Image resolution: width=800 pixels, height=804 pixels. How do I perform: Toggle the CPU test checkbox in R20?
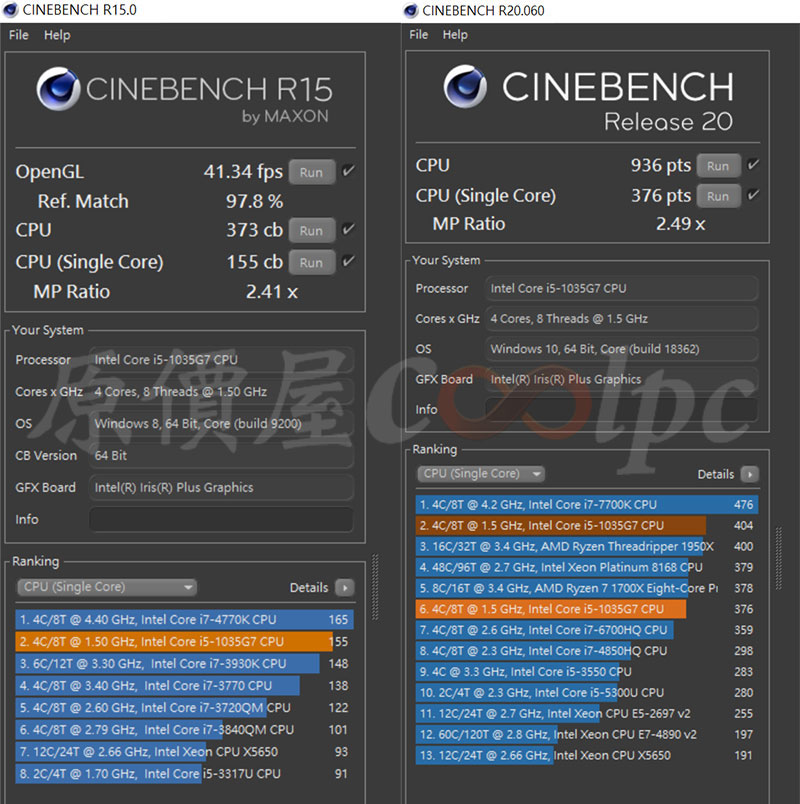click(753, 165)
